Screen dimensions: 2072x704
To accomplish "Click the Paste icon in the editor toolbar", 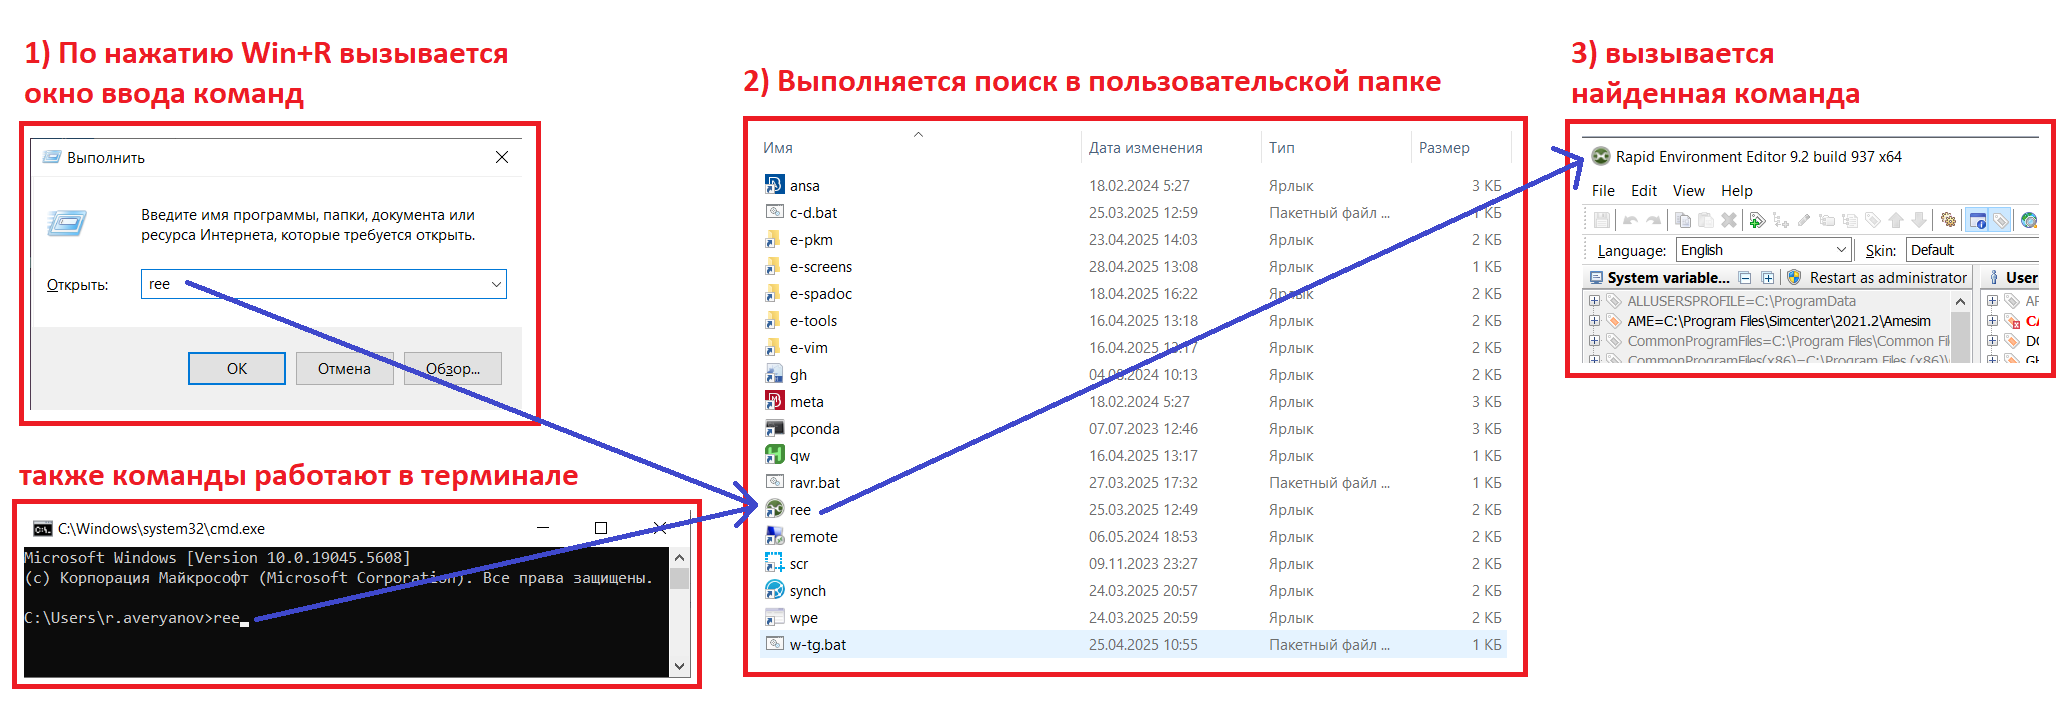I will pos(1706,220).
